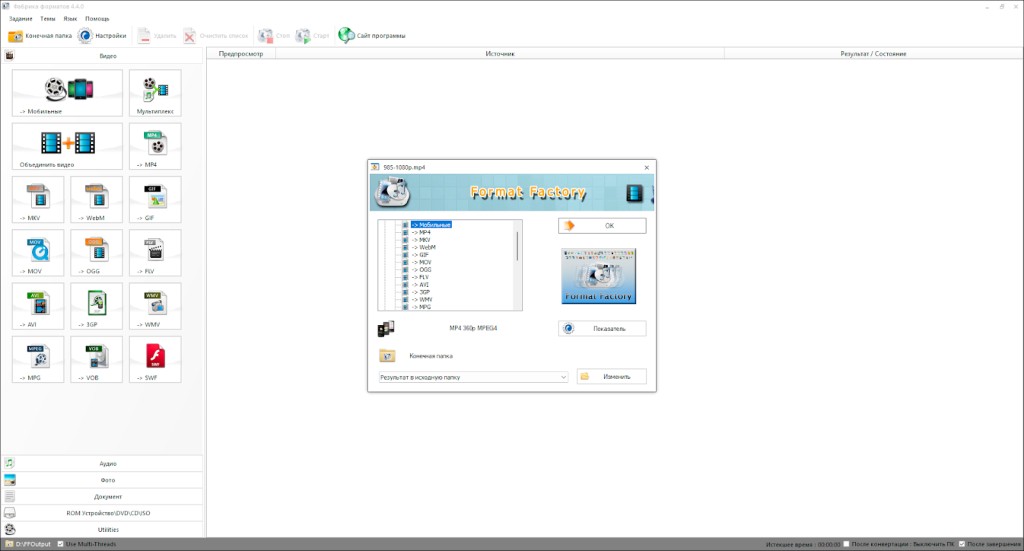The height and width of the screenshot is (551, 1024).
Task: Open Объединить видео tile
Action: click(67, 147)
